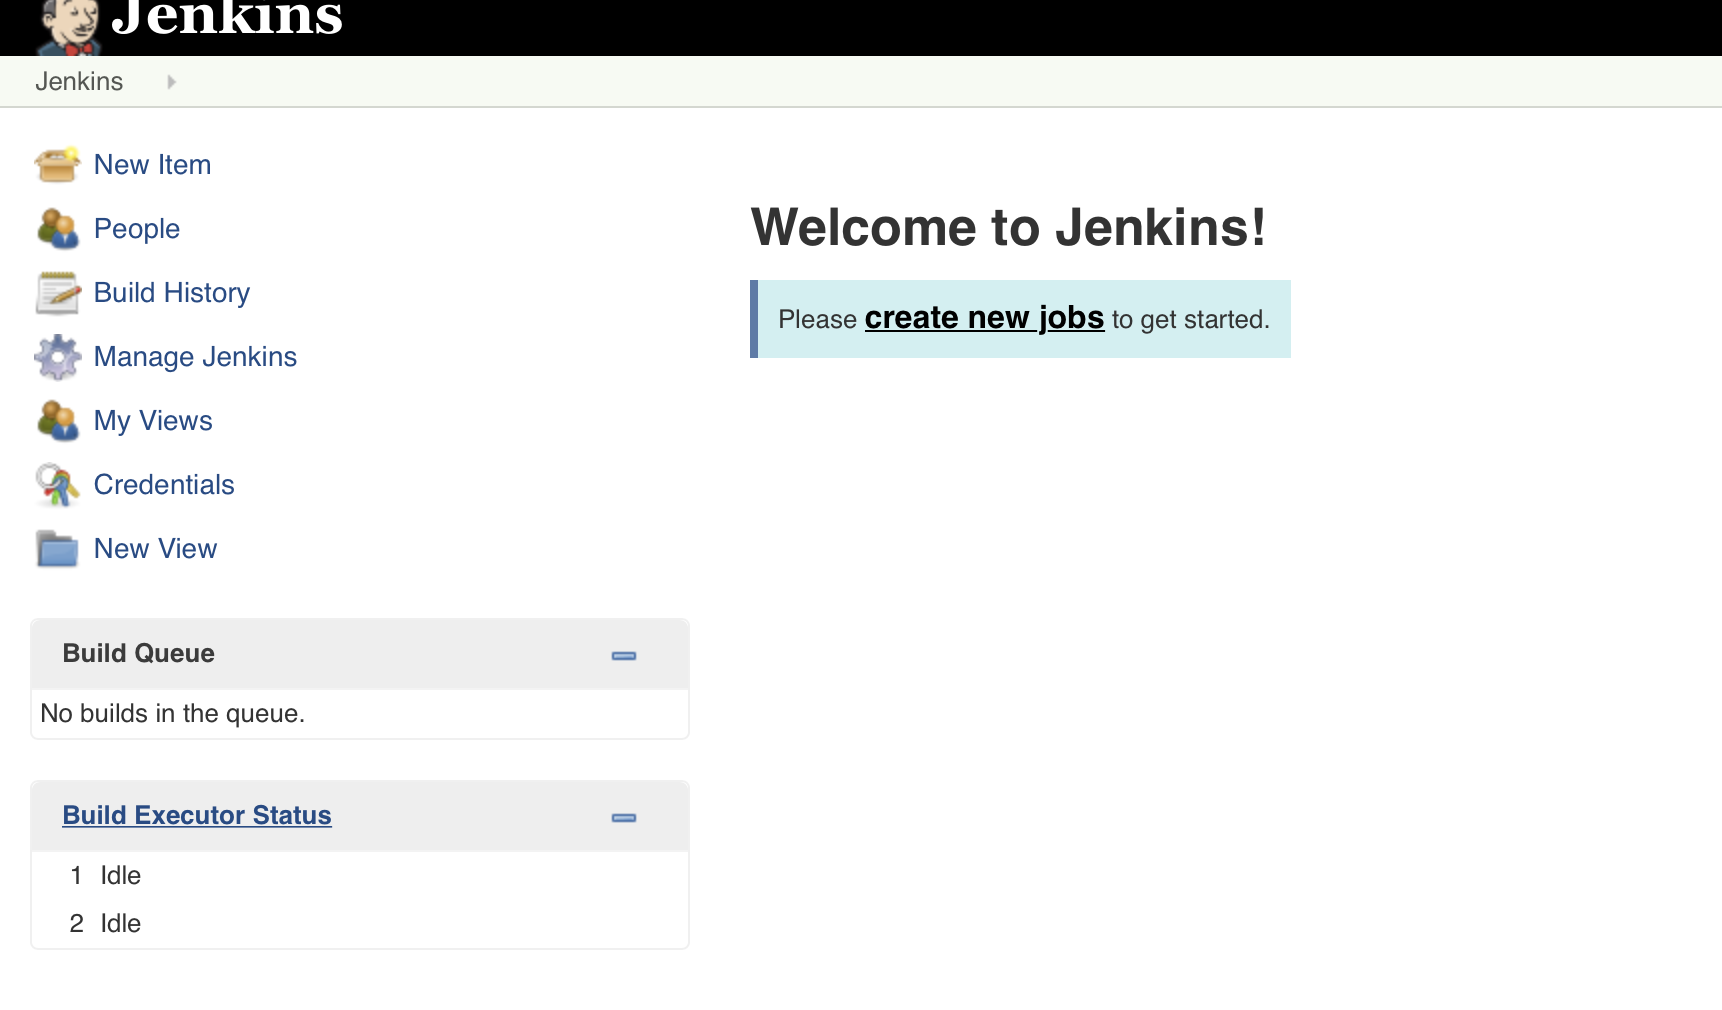
Task: Open the Credentials link
Action: tap(164, 485)
